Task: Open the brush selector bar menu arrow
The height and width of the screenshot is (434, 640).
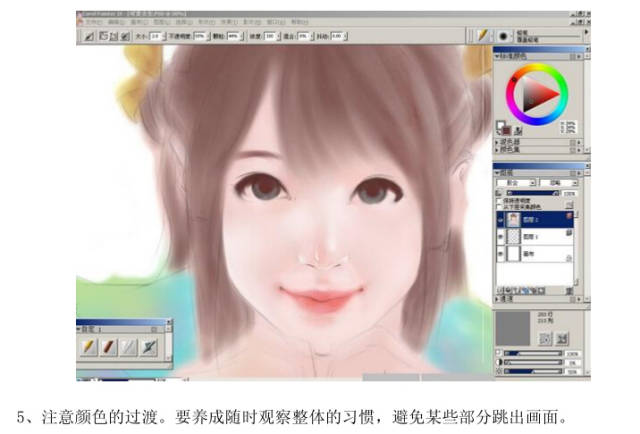Action: (x=587, y=31)
